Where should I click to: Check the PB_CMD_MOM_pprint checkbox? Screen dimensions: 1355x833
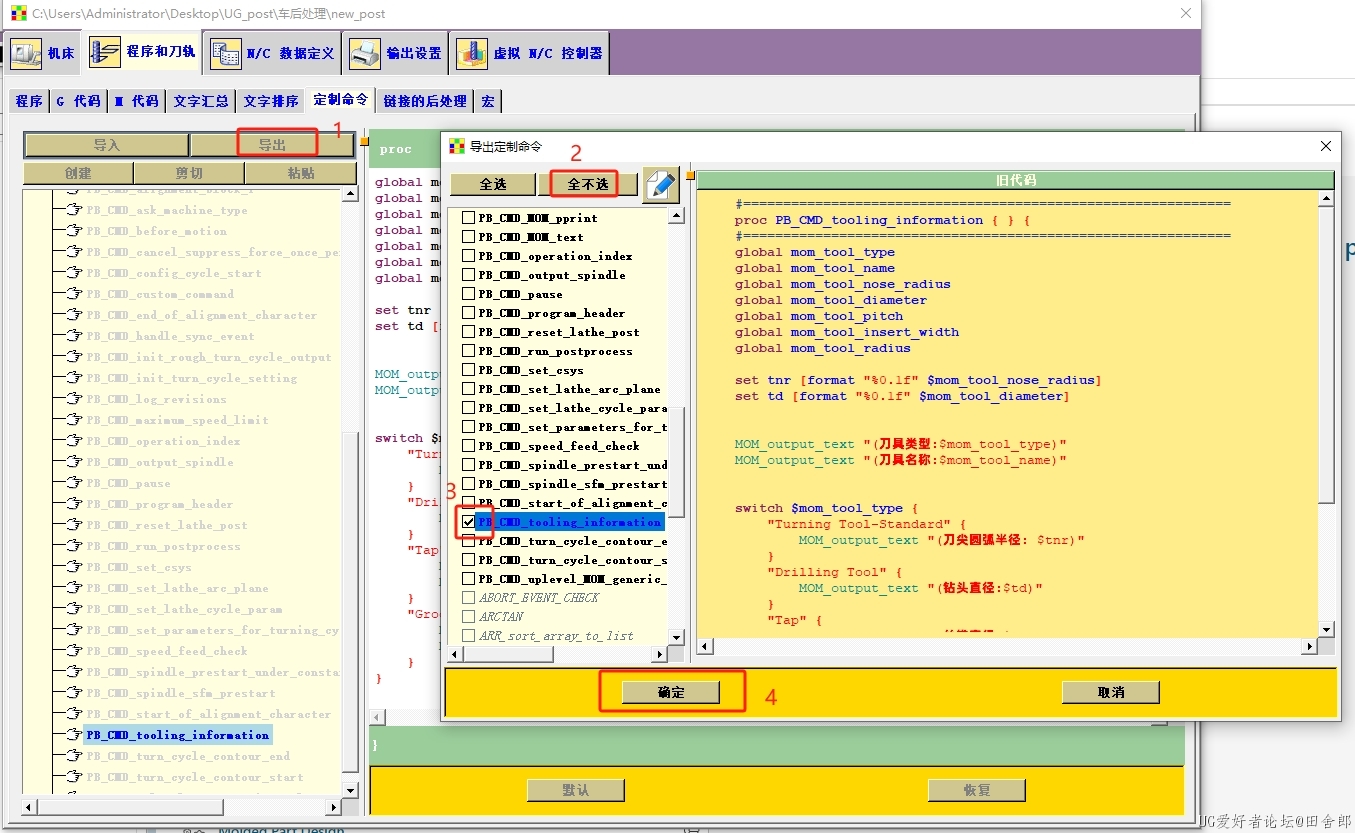pyautogui.click(x=468, y=218)
